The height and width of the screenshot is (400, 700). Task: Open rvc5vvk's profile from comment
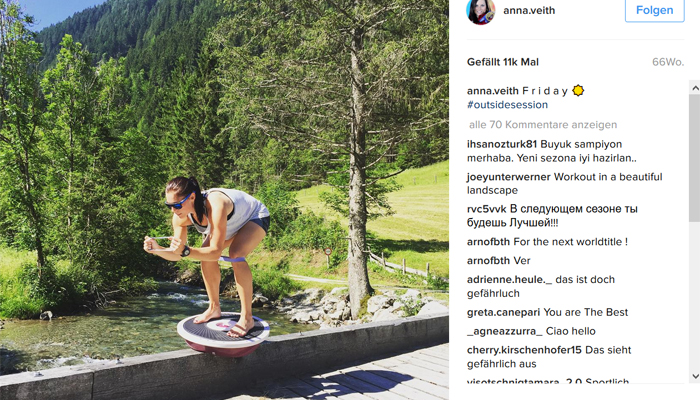coord(487,209)
